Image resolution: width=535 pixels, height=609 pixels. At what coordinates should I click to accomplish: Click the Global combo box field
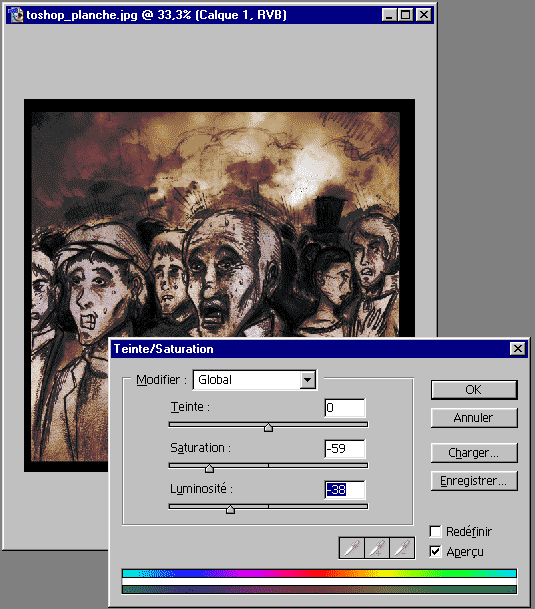click(x=254, y=380)
